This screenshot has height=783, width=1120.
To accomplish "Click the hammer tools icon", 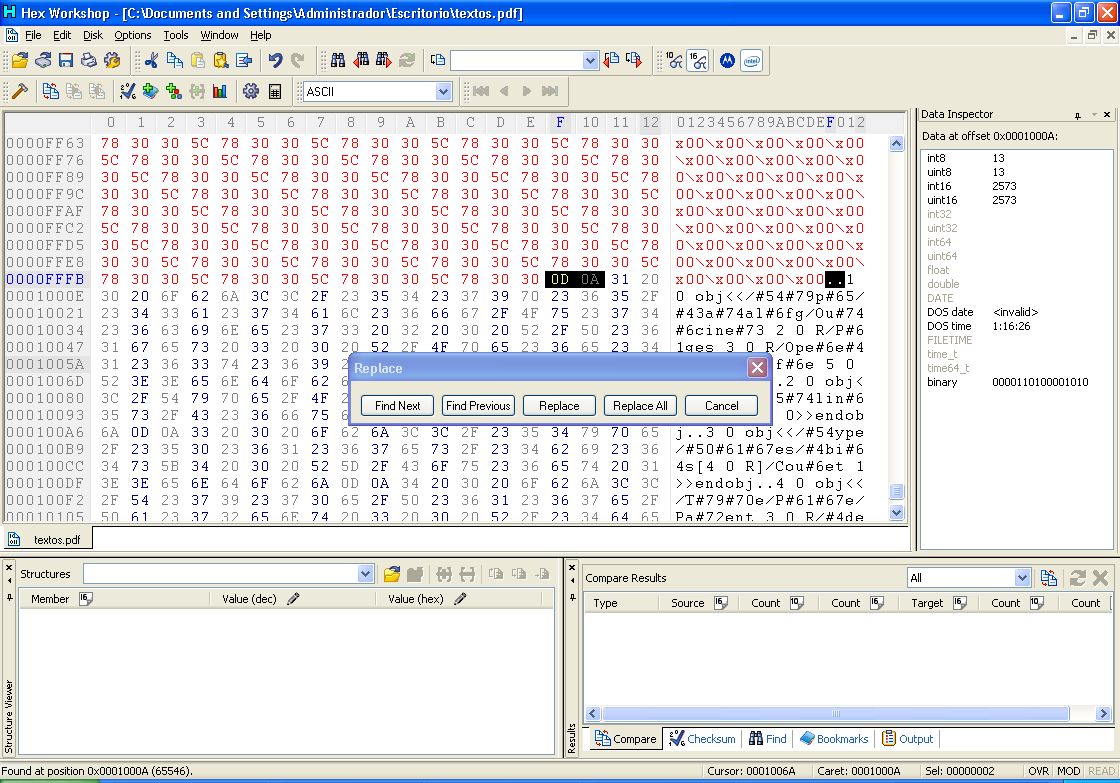I will pyautogui.click(x=20, y=91).
